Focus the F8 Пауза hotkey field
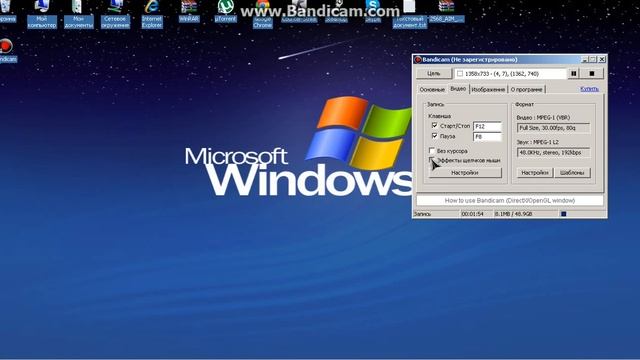640x360 pixels. (x=487, y=137)
